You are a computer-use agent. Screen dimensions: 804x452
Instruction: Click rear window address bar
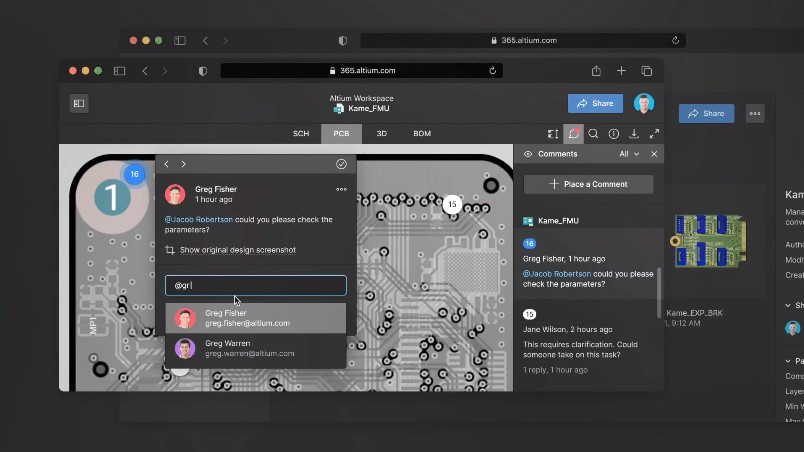[x=523, y=40]
